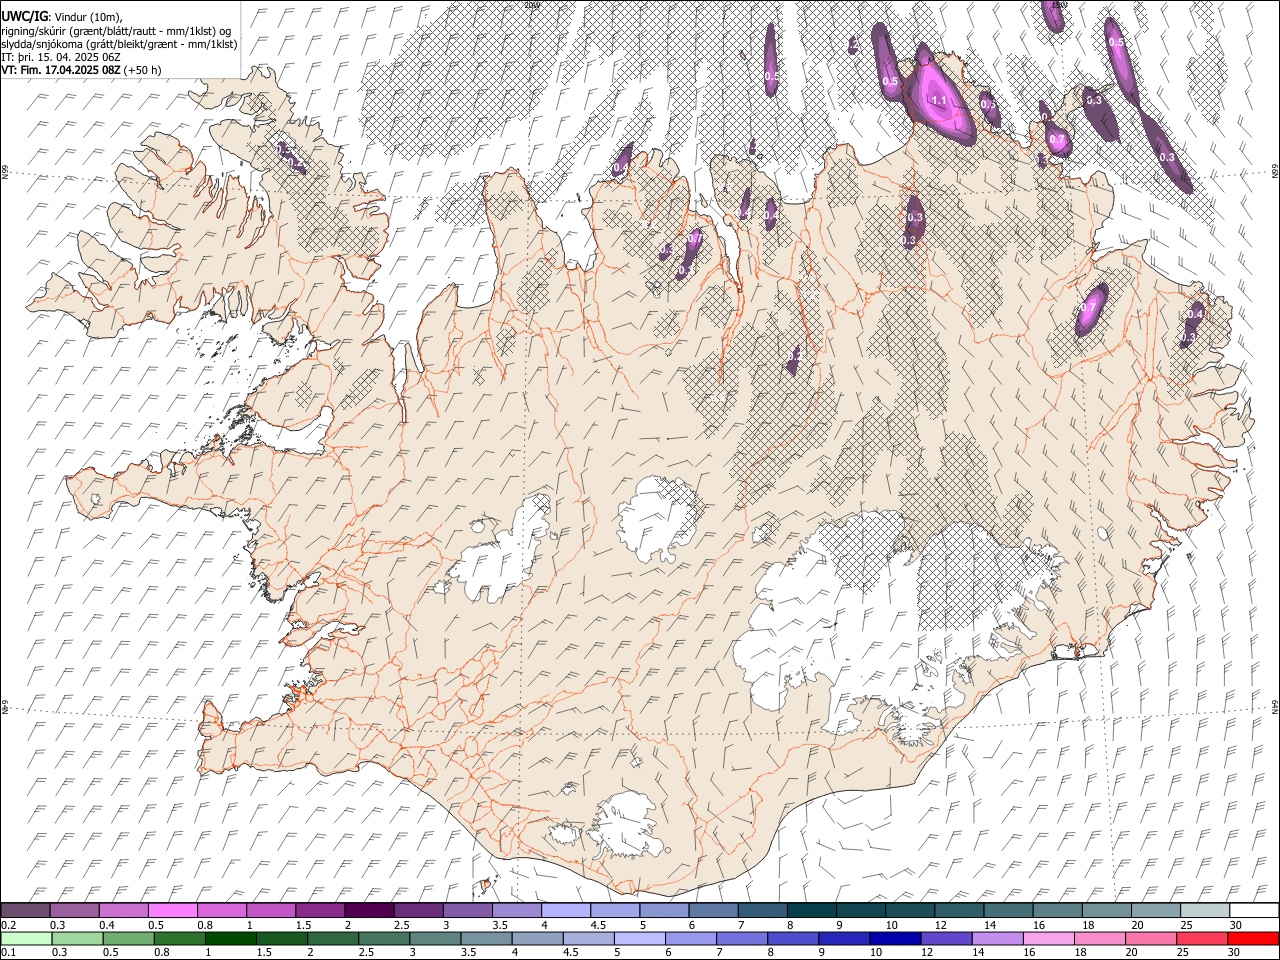This screenshot has width=1280, height=960.
Task: Select the darkest purple 2 swatch in the upper scale
Action: 368,910
